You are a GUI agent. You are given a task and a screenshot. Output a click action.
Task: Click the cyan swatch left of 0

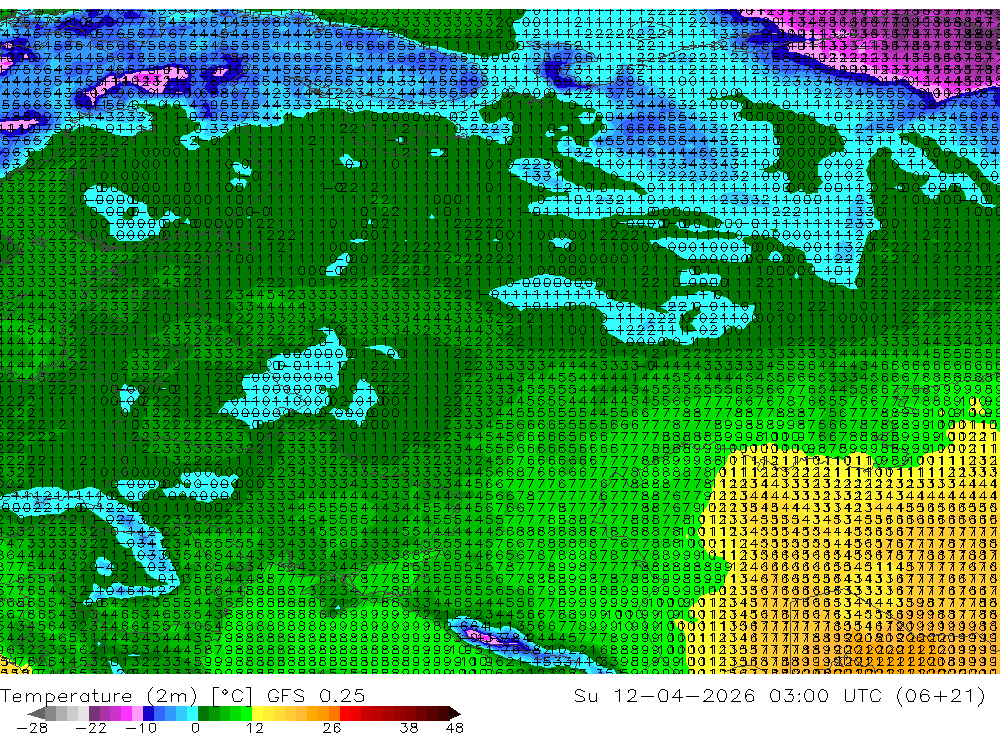point(192,713)
